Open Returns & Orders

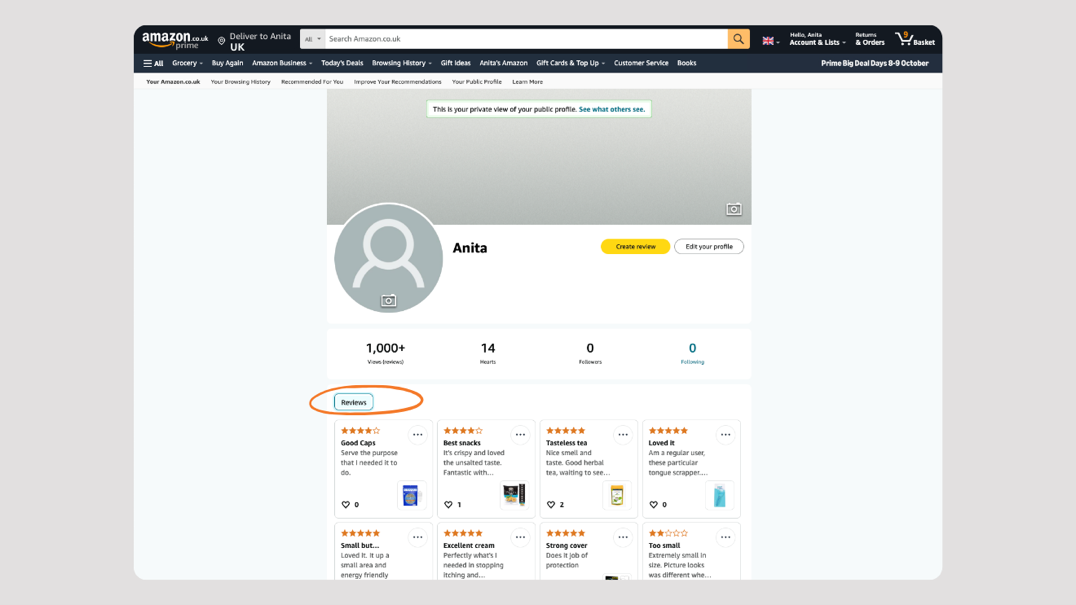point(869,39)
